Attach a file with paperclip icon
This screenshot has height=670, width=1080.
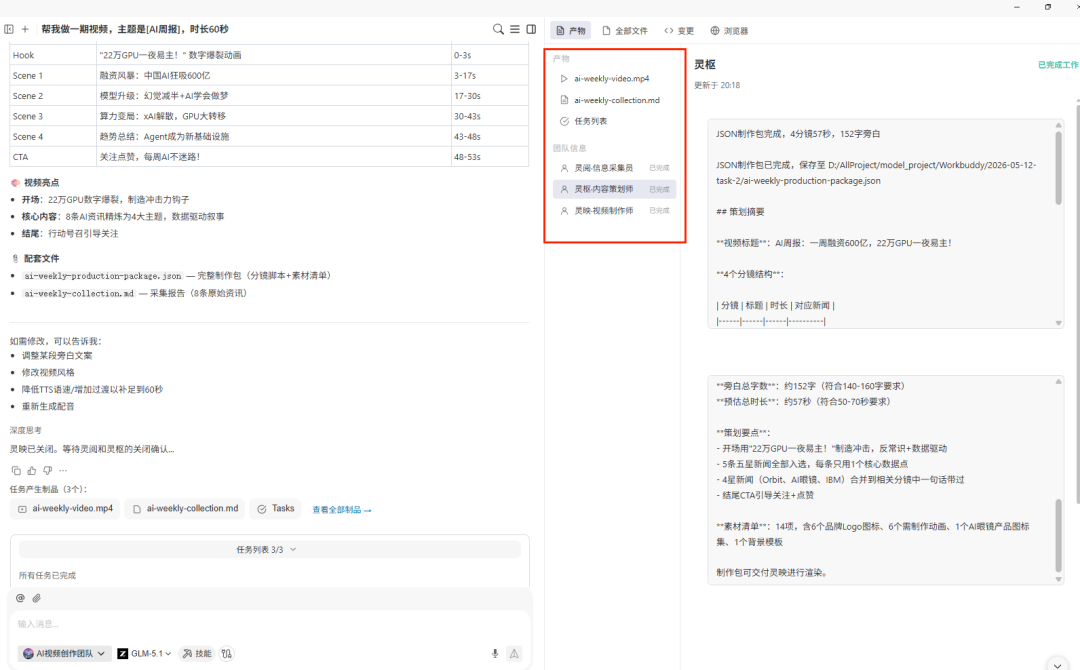[37, 598]
